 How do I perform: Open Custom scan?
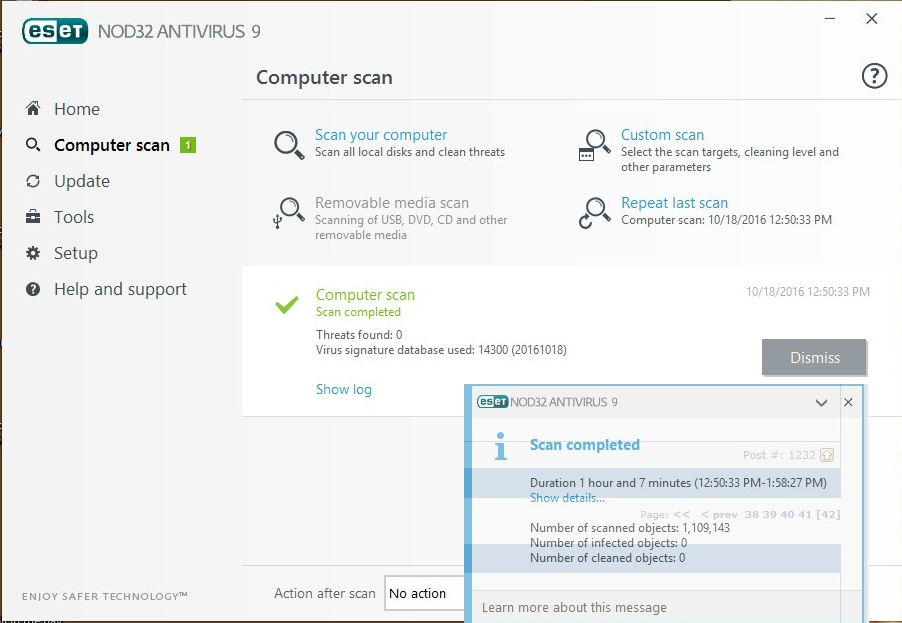(x=662, y=135)
